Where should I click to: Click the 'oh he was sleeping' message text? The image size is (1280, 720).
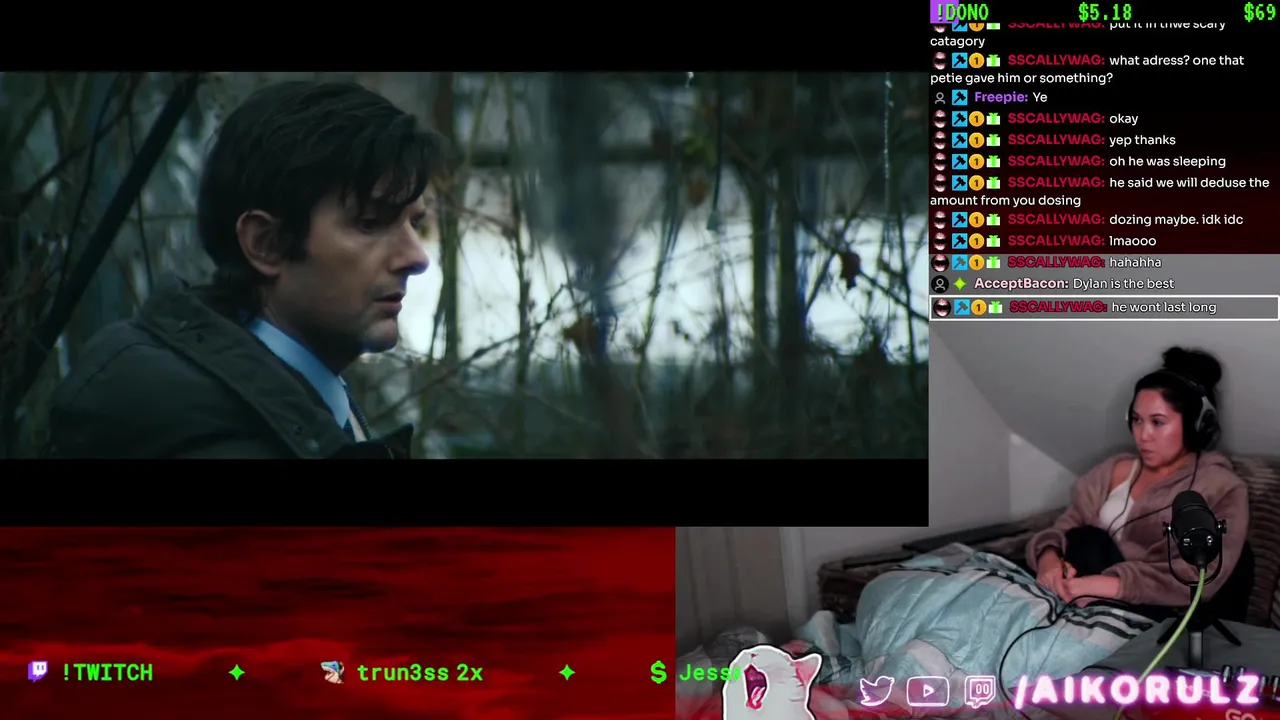point(1167,161)
